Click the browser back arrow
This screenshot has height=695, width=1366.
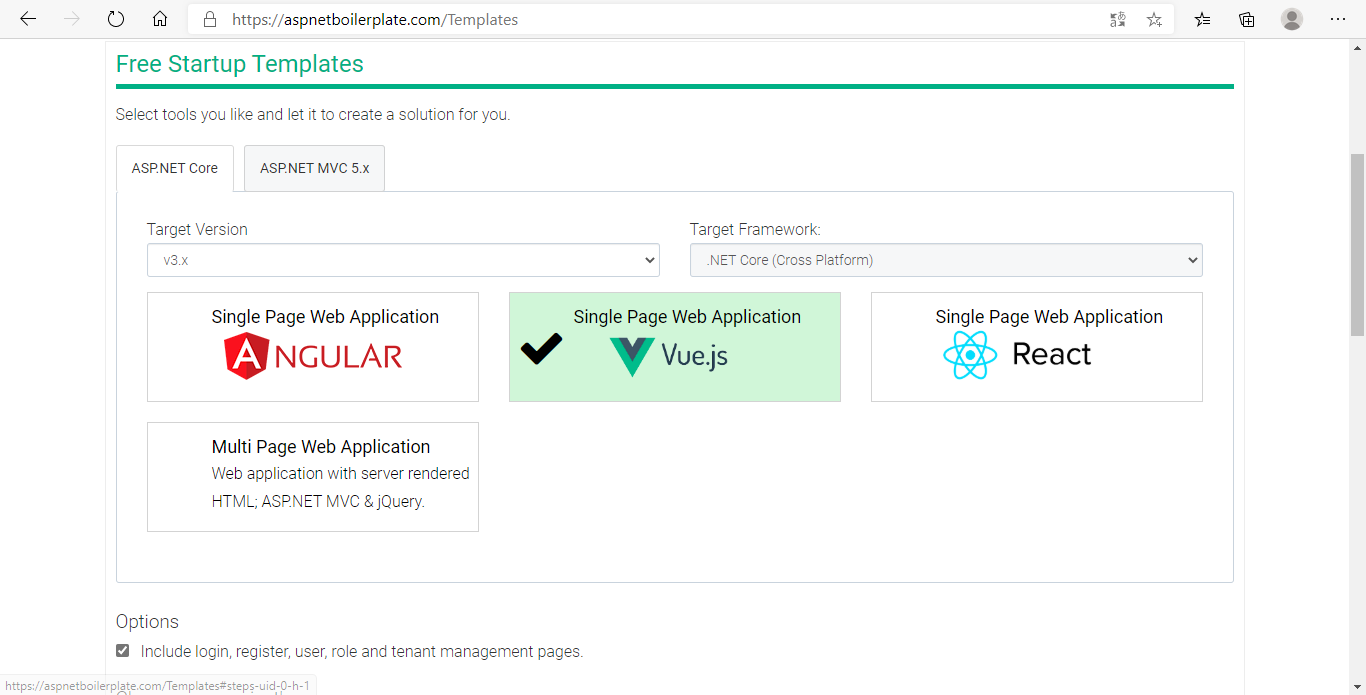28,19
